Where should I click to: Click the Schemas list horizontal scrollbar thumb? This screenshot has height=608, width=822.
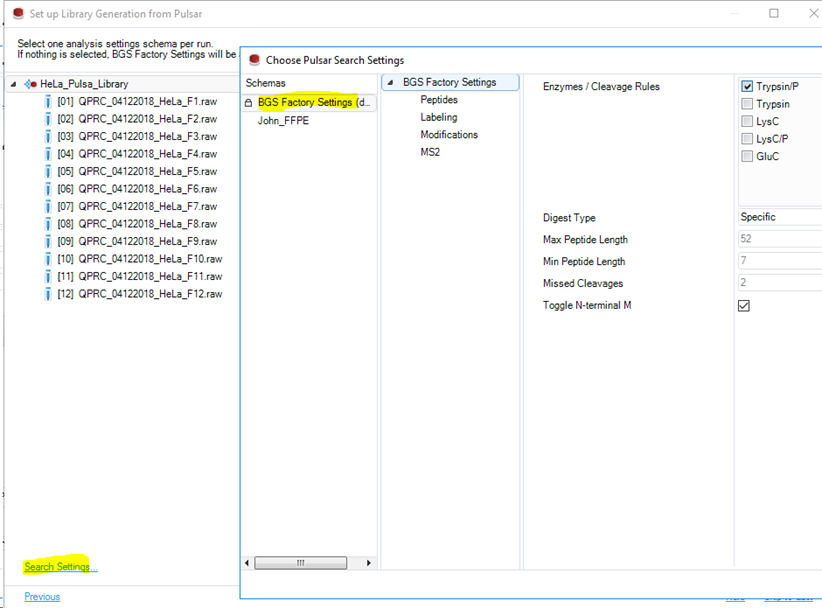(x=300, y=563)
